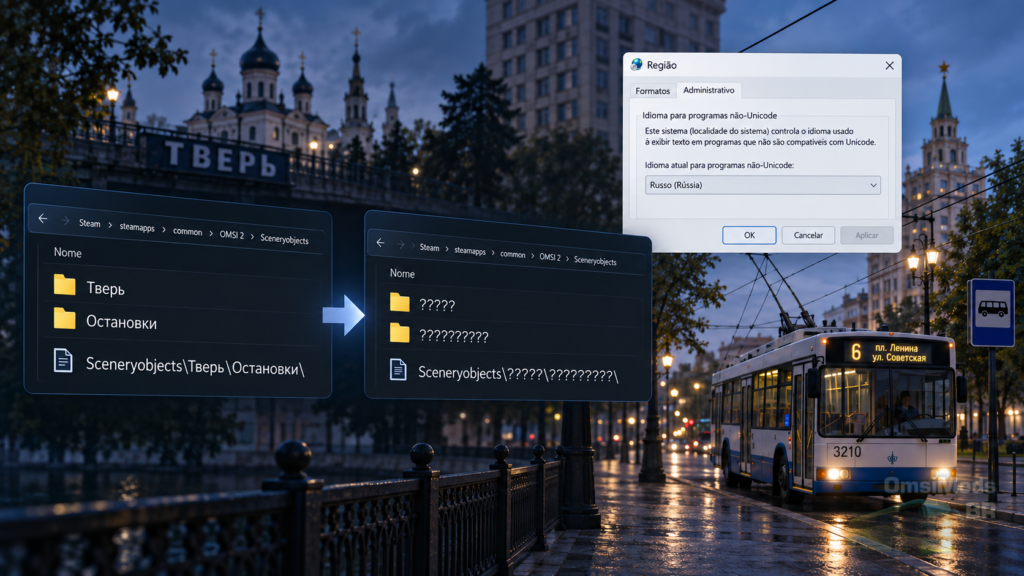
Task: Select the Sceneryobjects\Тверь\Остановки\ file icon
Action: tap(63, 360)
